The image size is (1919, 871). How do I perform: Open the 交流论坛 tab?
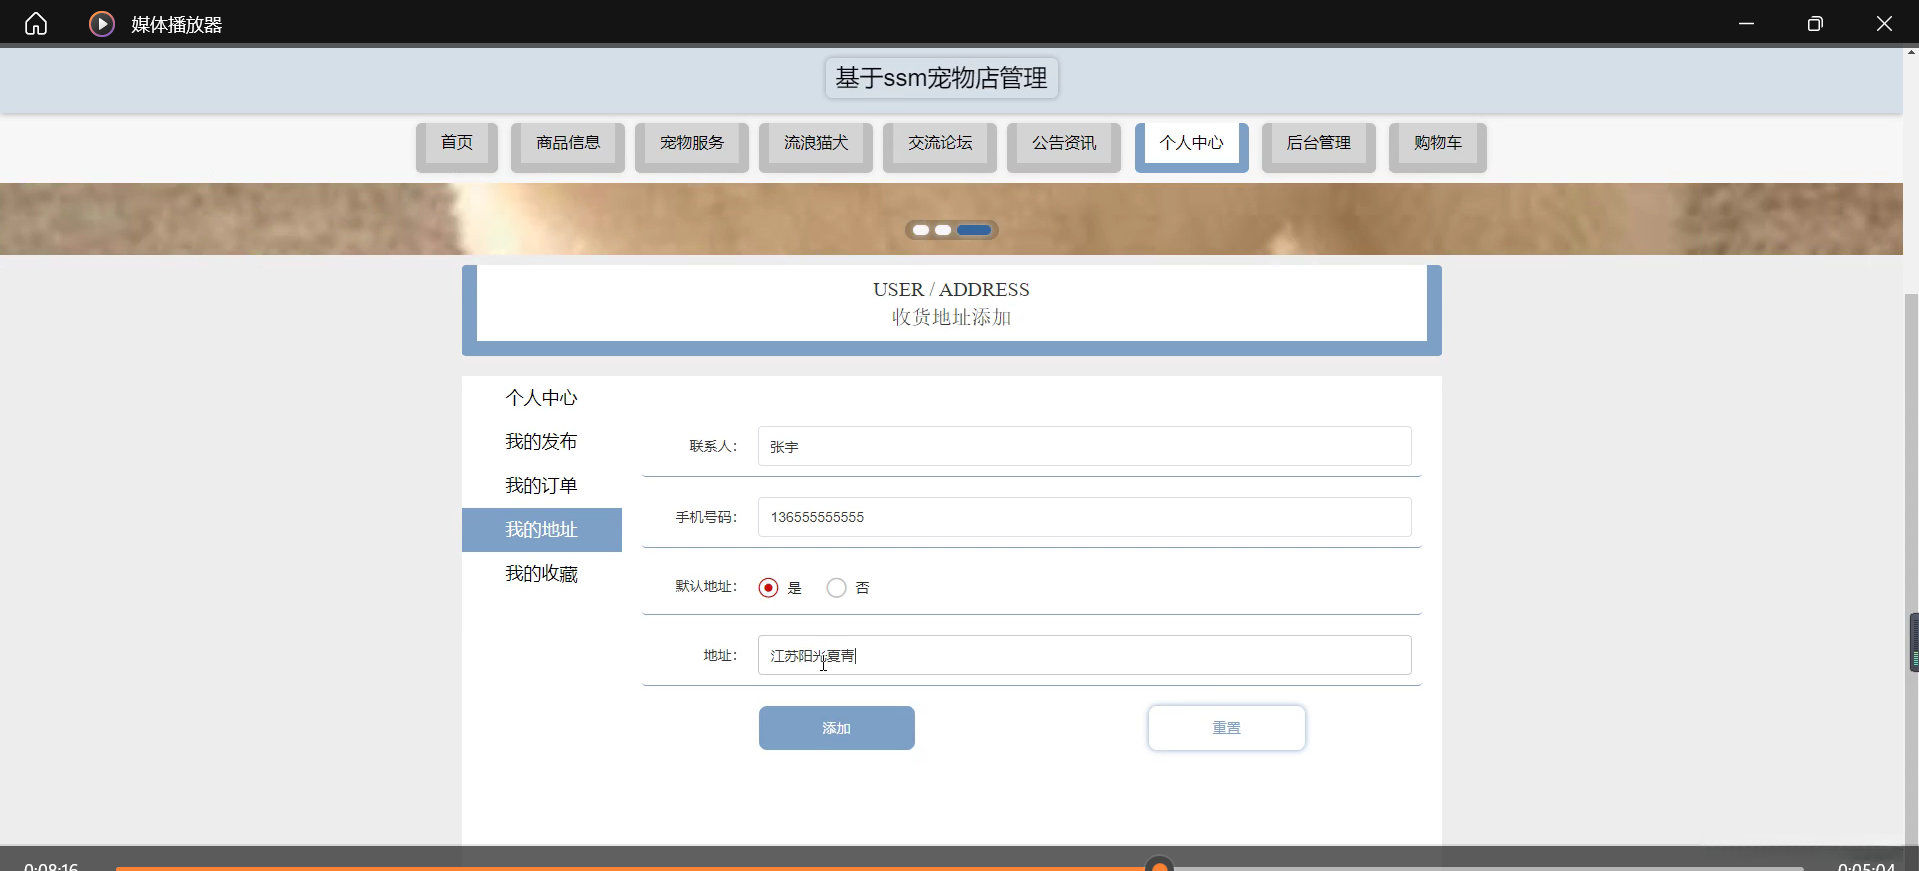pos(940,146)
